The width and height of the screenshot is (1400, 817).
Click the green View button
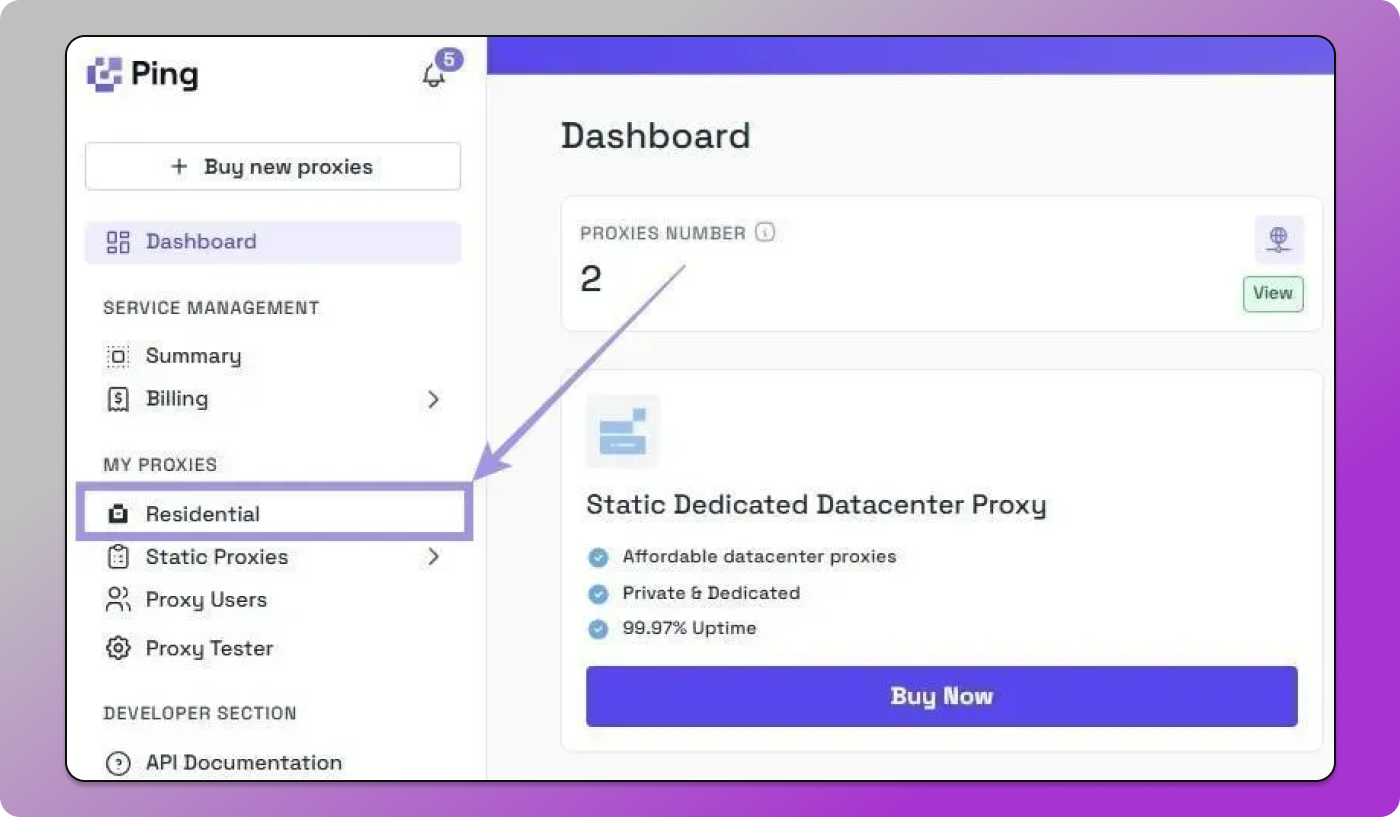(x=1273, y=293)
